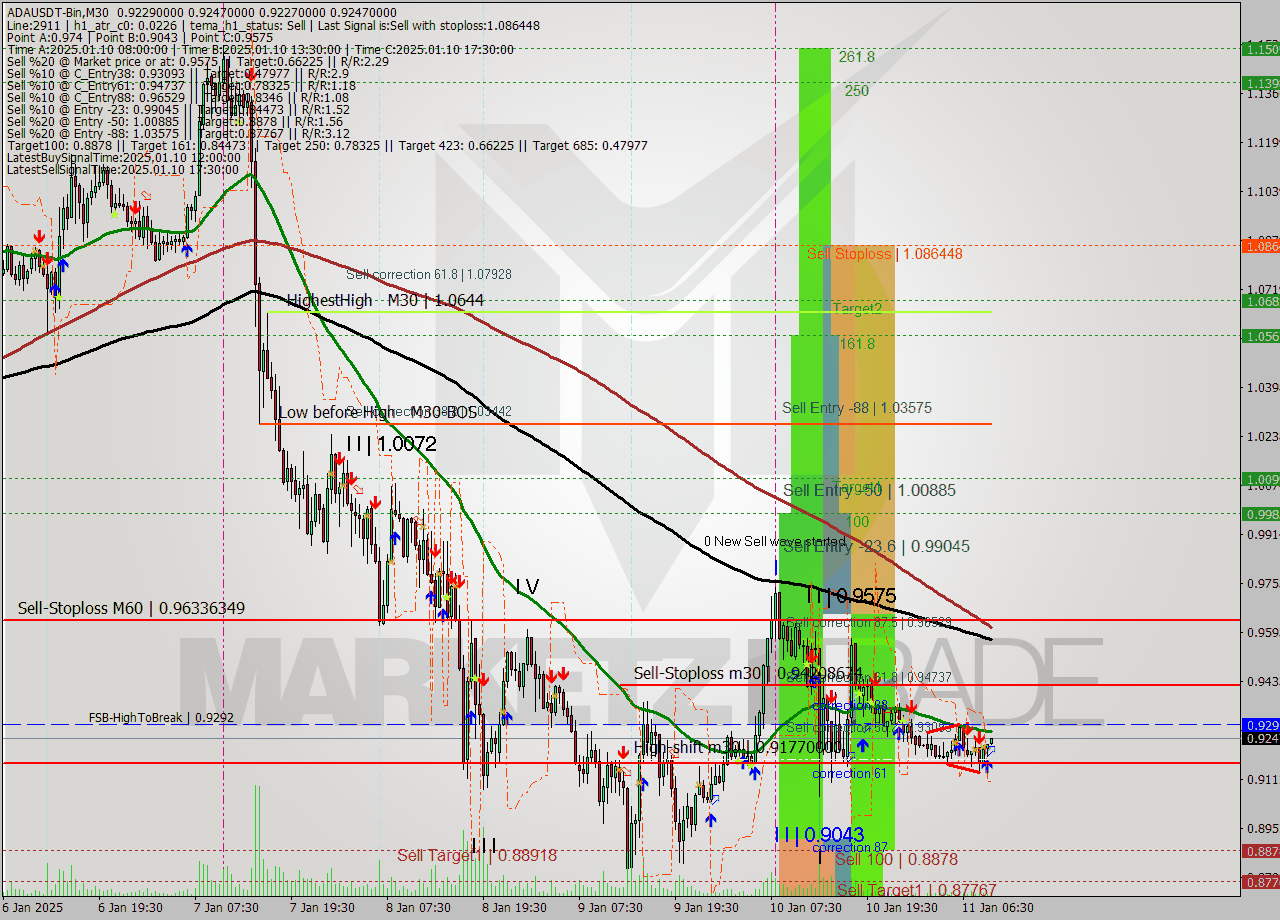Select the LatestBuySignalTime line

pos(125,158)
